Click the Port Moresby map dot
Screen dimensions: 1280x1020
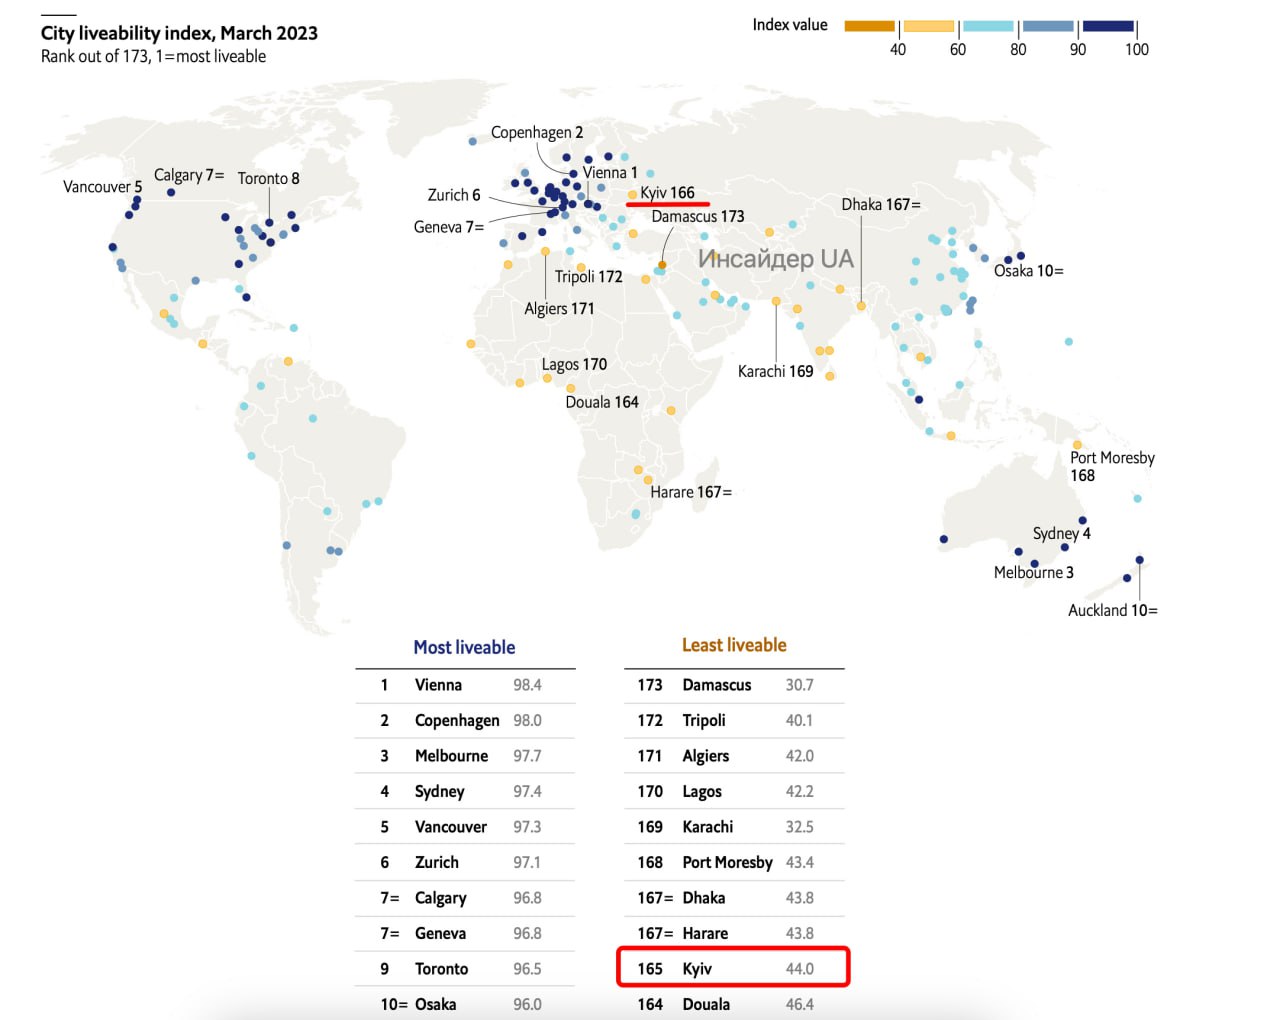[x=1077, y=445]
